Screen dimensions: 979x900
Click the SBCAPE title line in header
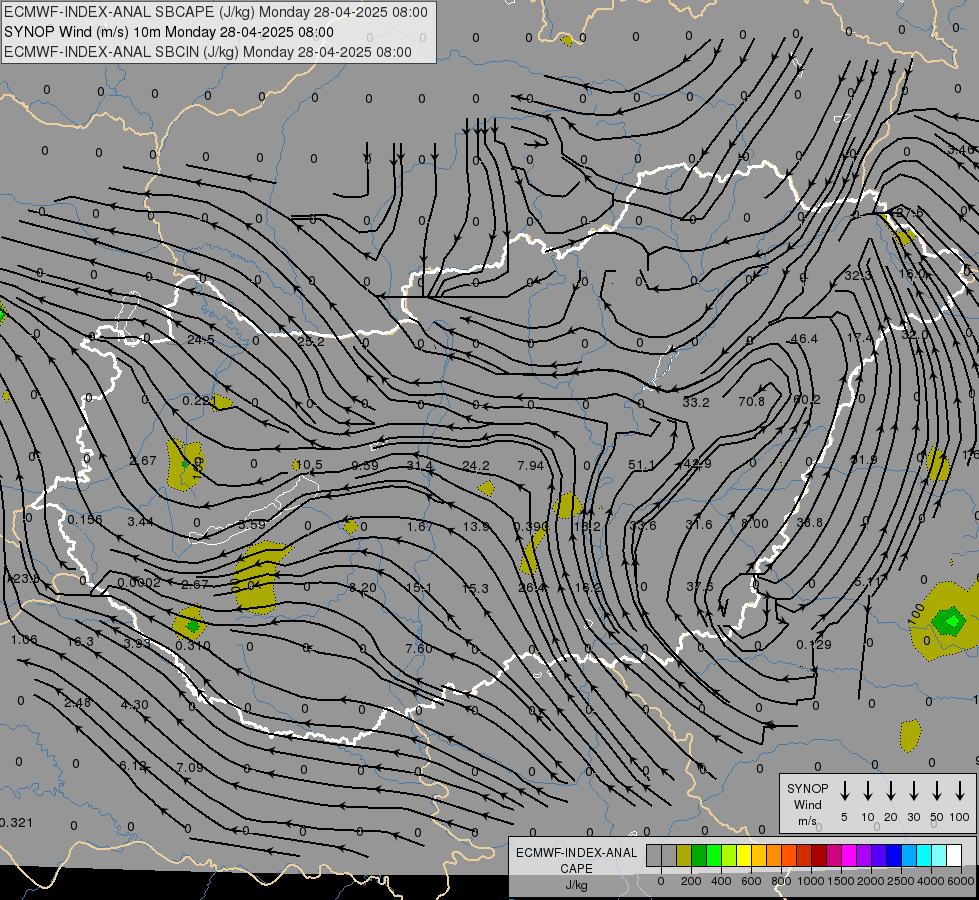coord(216,12)
